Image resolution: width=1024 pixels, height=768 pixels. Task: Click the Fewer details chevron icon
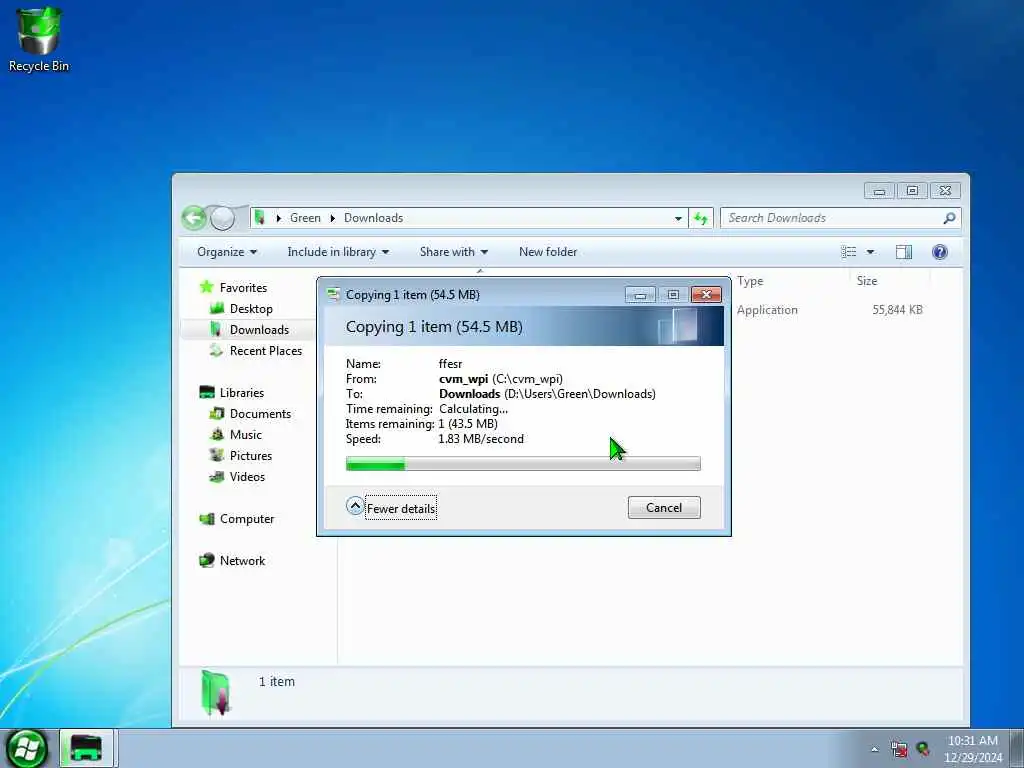[x=355, y=505]
